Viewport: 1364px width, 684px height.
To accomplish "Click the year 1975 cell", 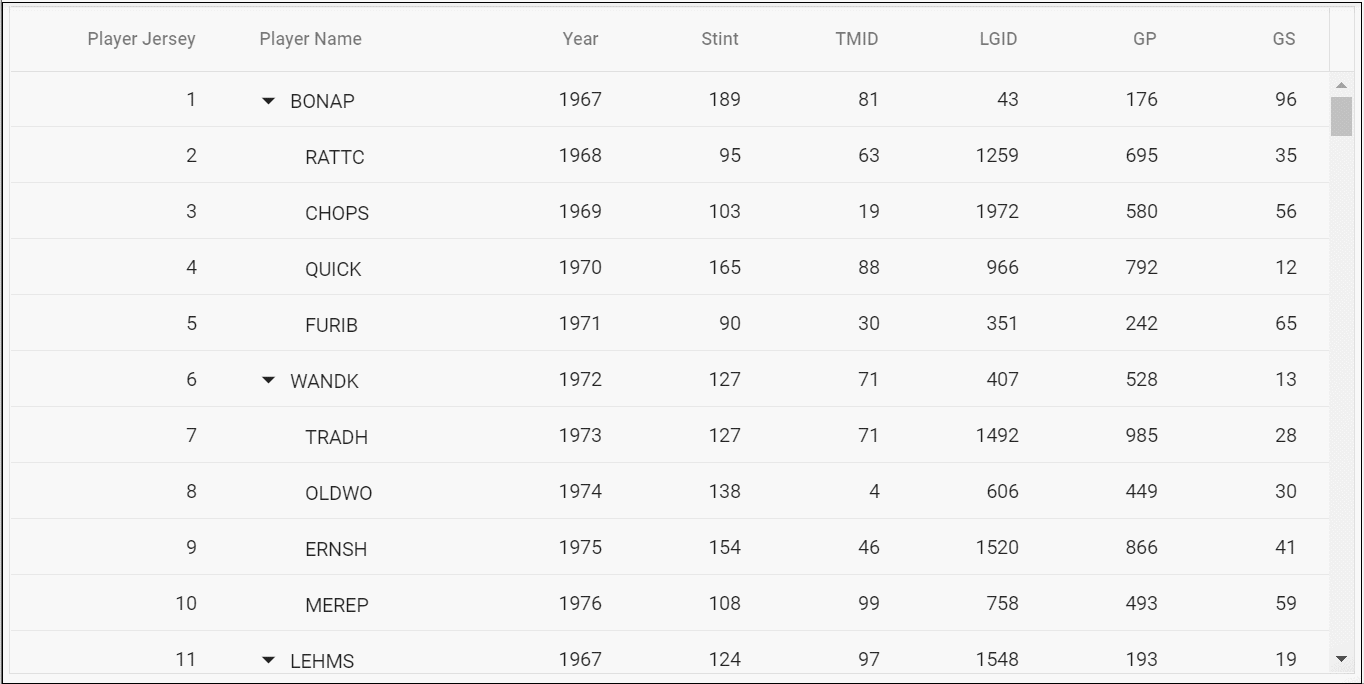I will pyautogui.click(x=580, y=547).
